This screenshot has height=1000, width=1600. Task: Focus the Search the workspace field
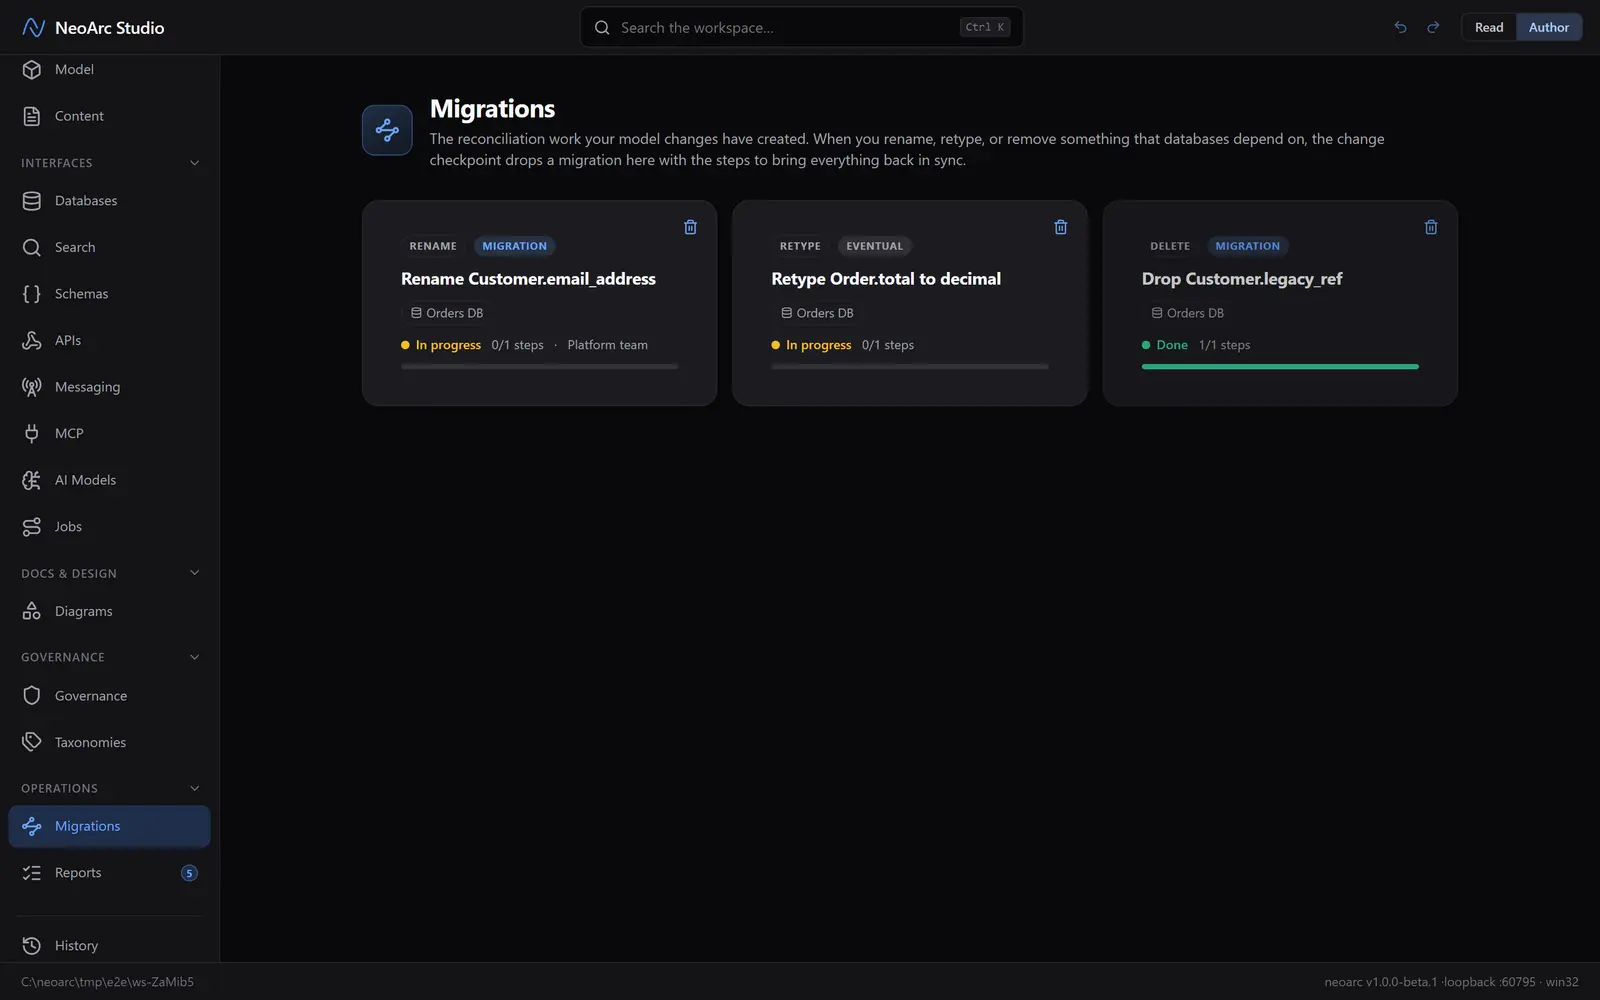tap(802, 27)
